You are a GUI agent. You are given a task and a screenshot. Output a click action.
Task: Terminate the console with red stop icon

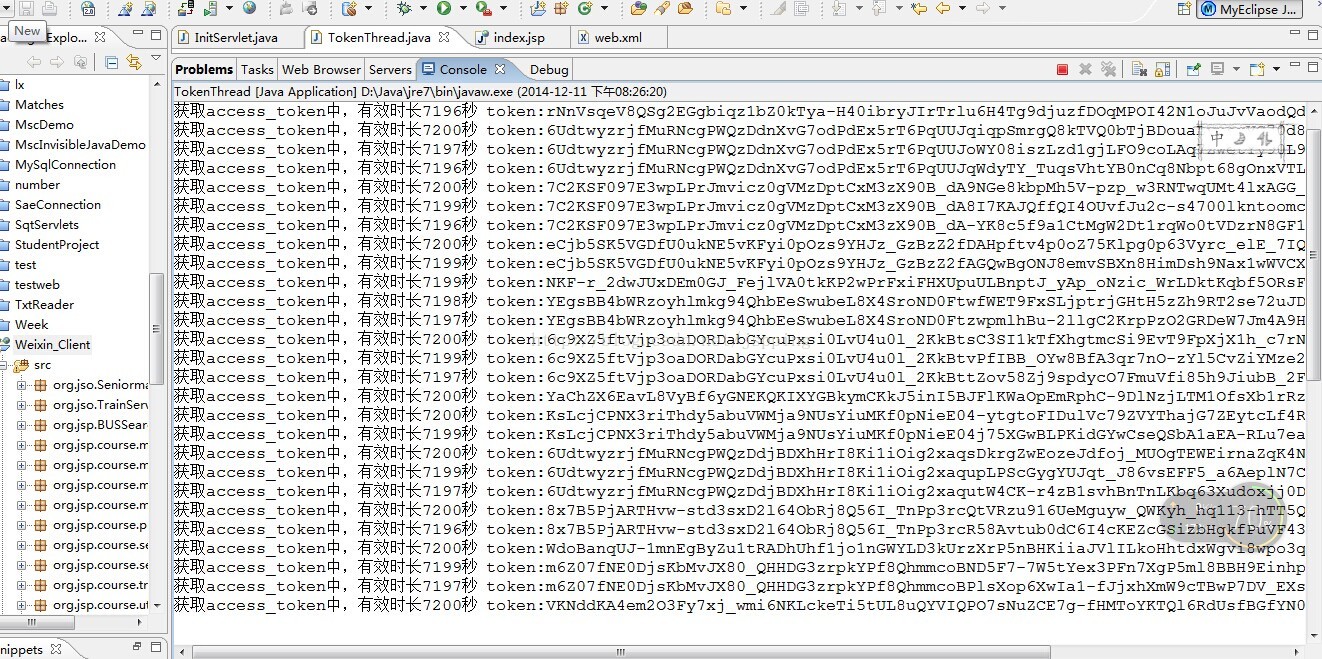click(1062, 69)
